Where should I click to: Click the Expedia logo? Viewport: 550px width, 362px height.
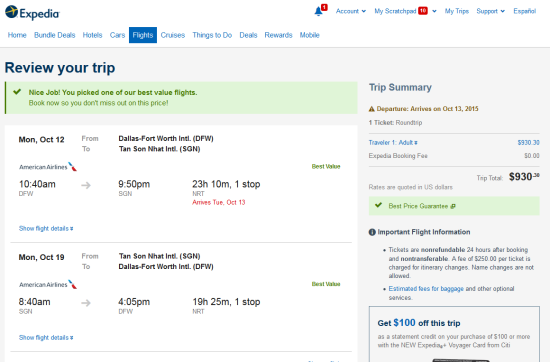coord(32,13)
